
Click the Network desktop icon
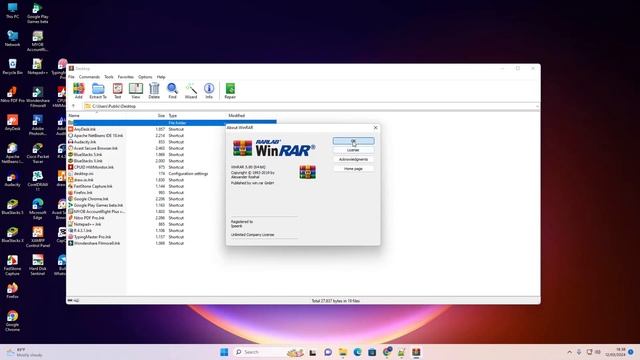(x=12, y=38)
